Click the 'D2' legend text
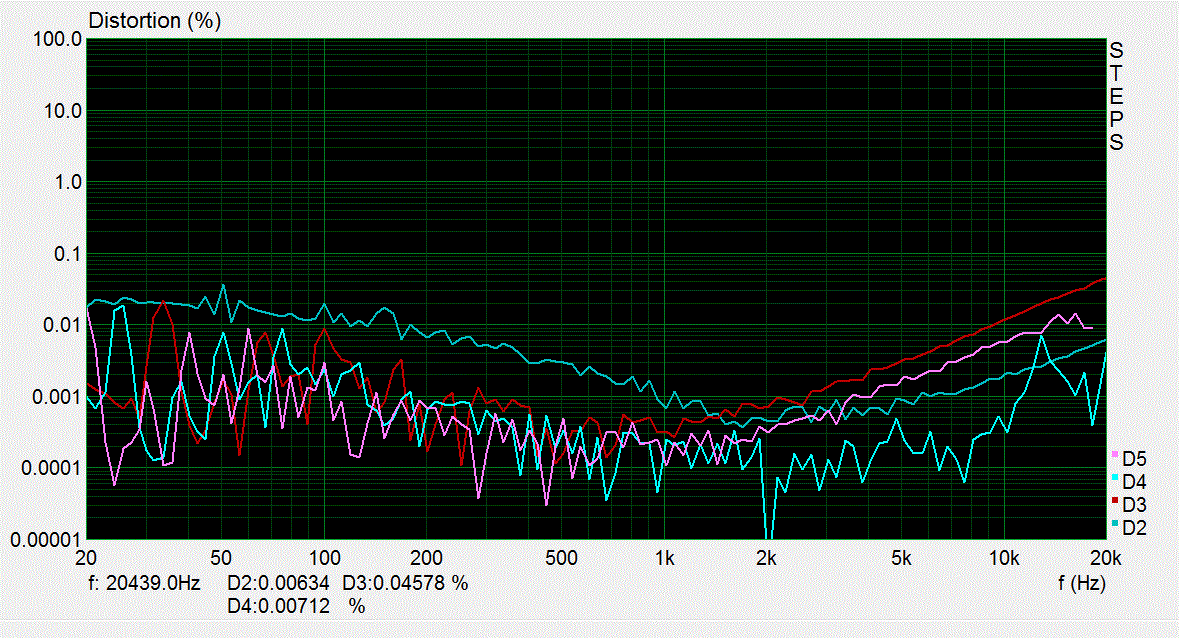 point(1134,528)
